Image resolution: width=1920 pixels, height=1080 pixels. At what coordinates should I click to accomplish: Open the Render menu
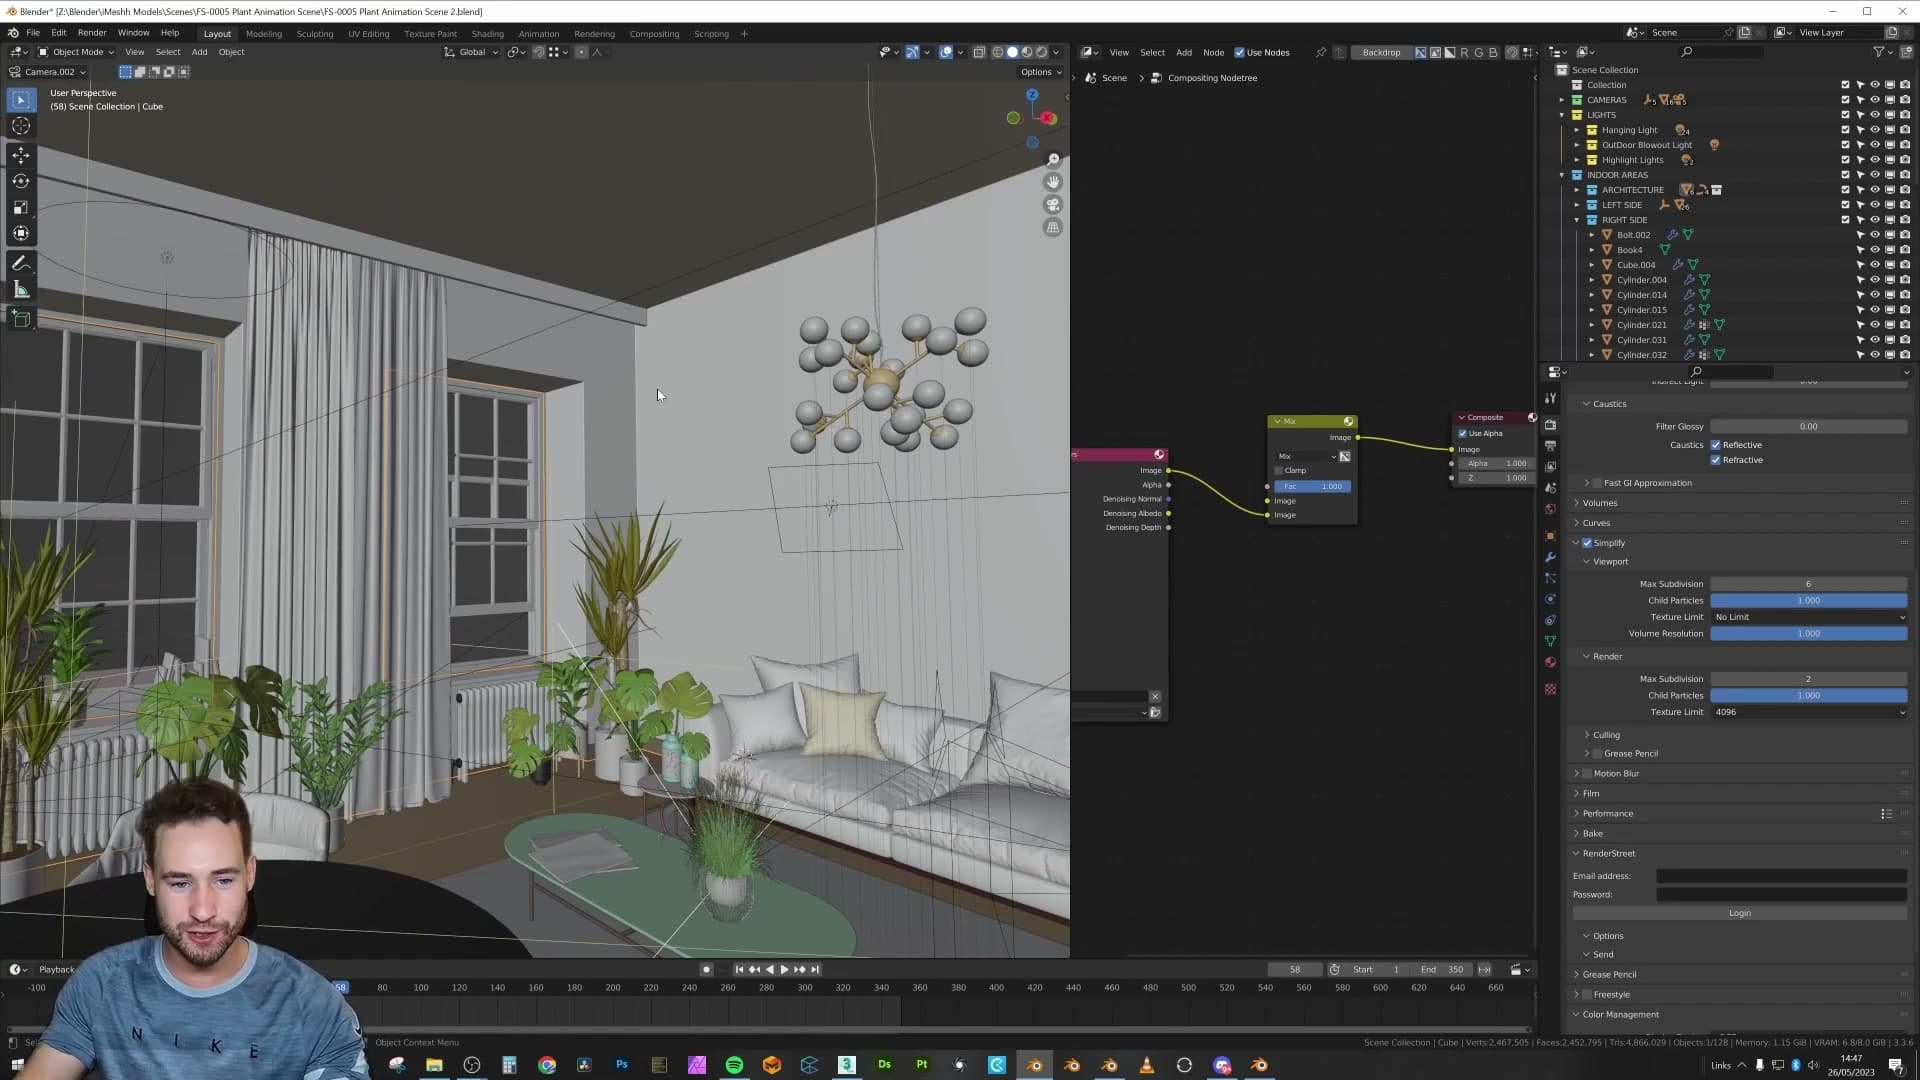[92, 33]
